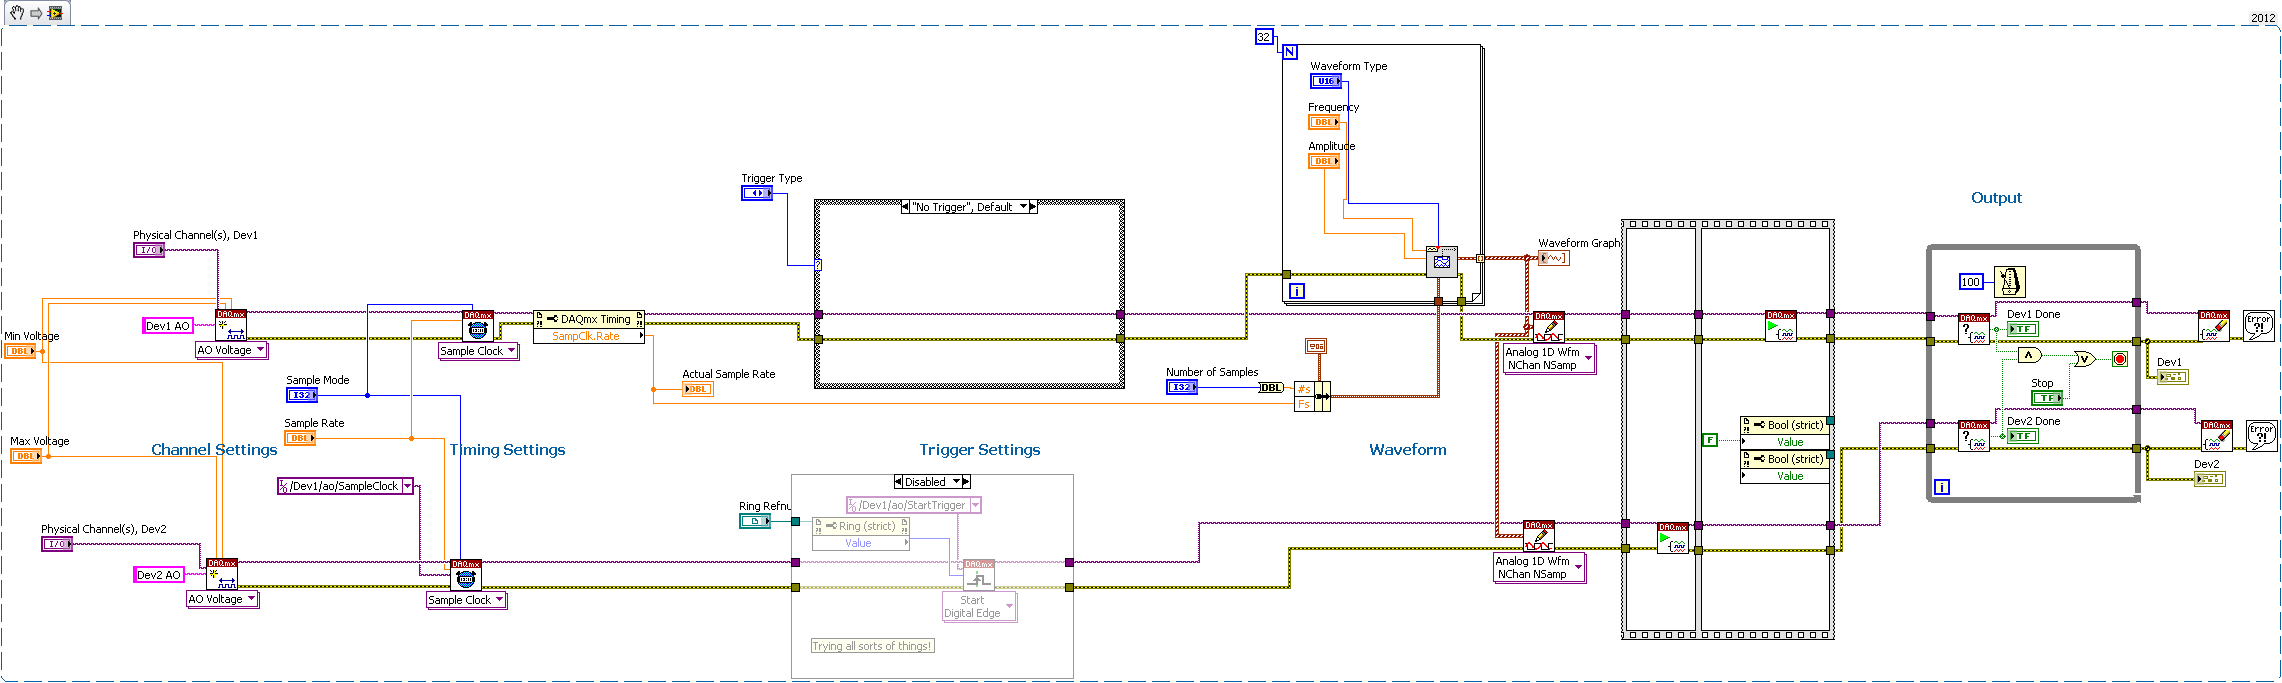Open the "No Trigger", Default case selector
2282x683 pixels.
coord(969,207)
